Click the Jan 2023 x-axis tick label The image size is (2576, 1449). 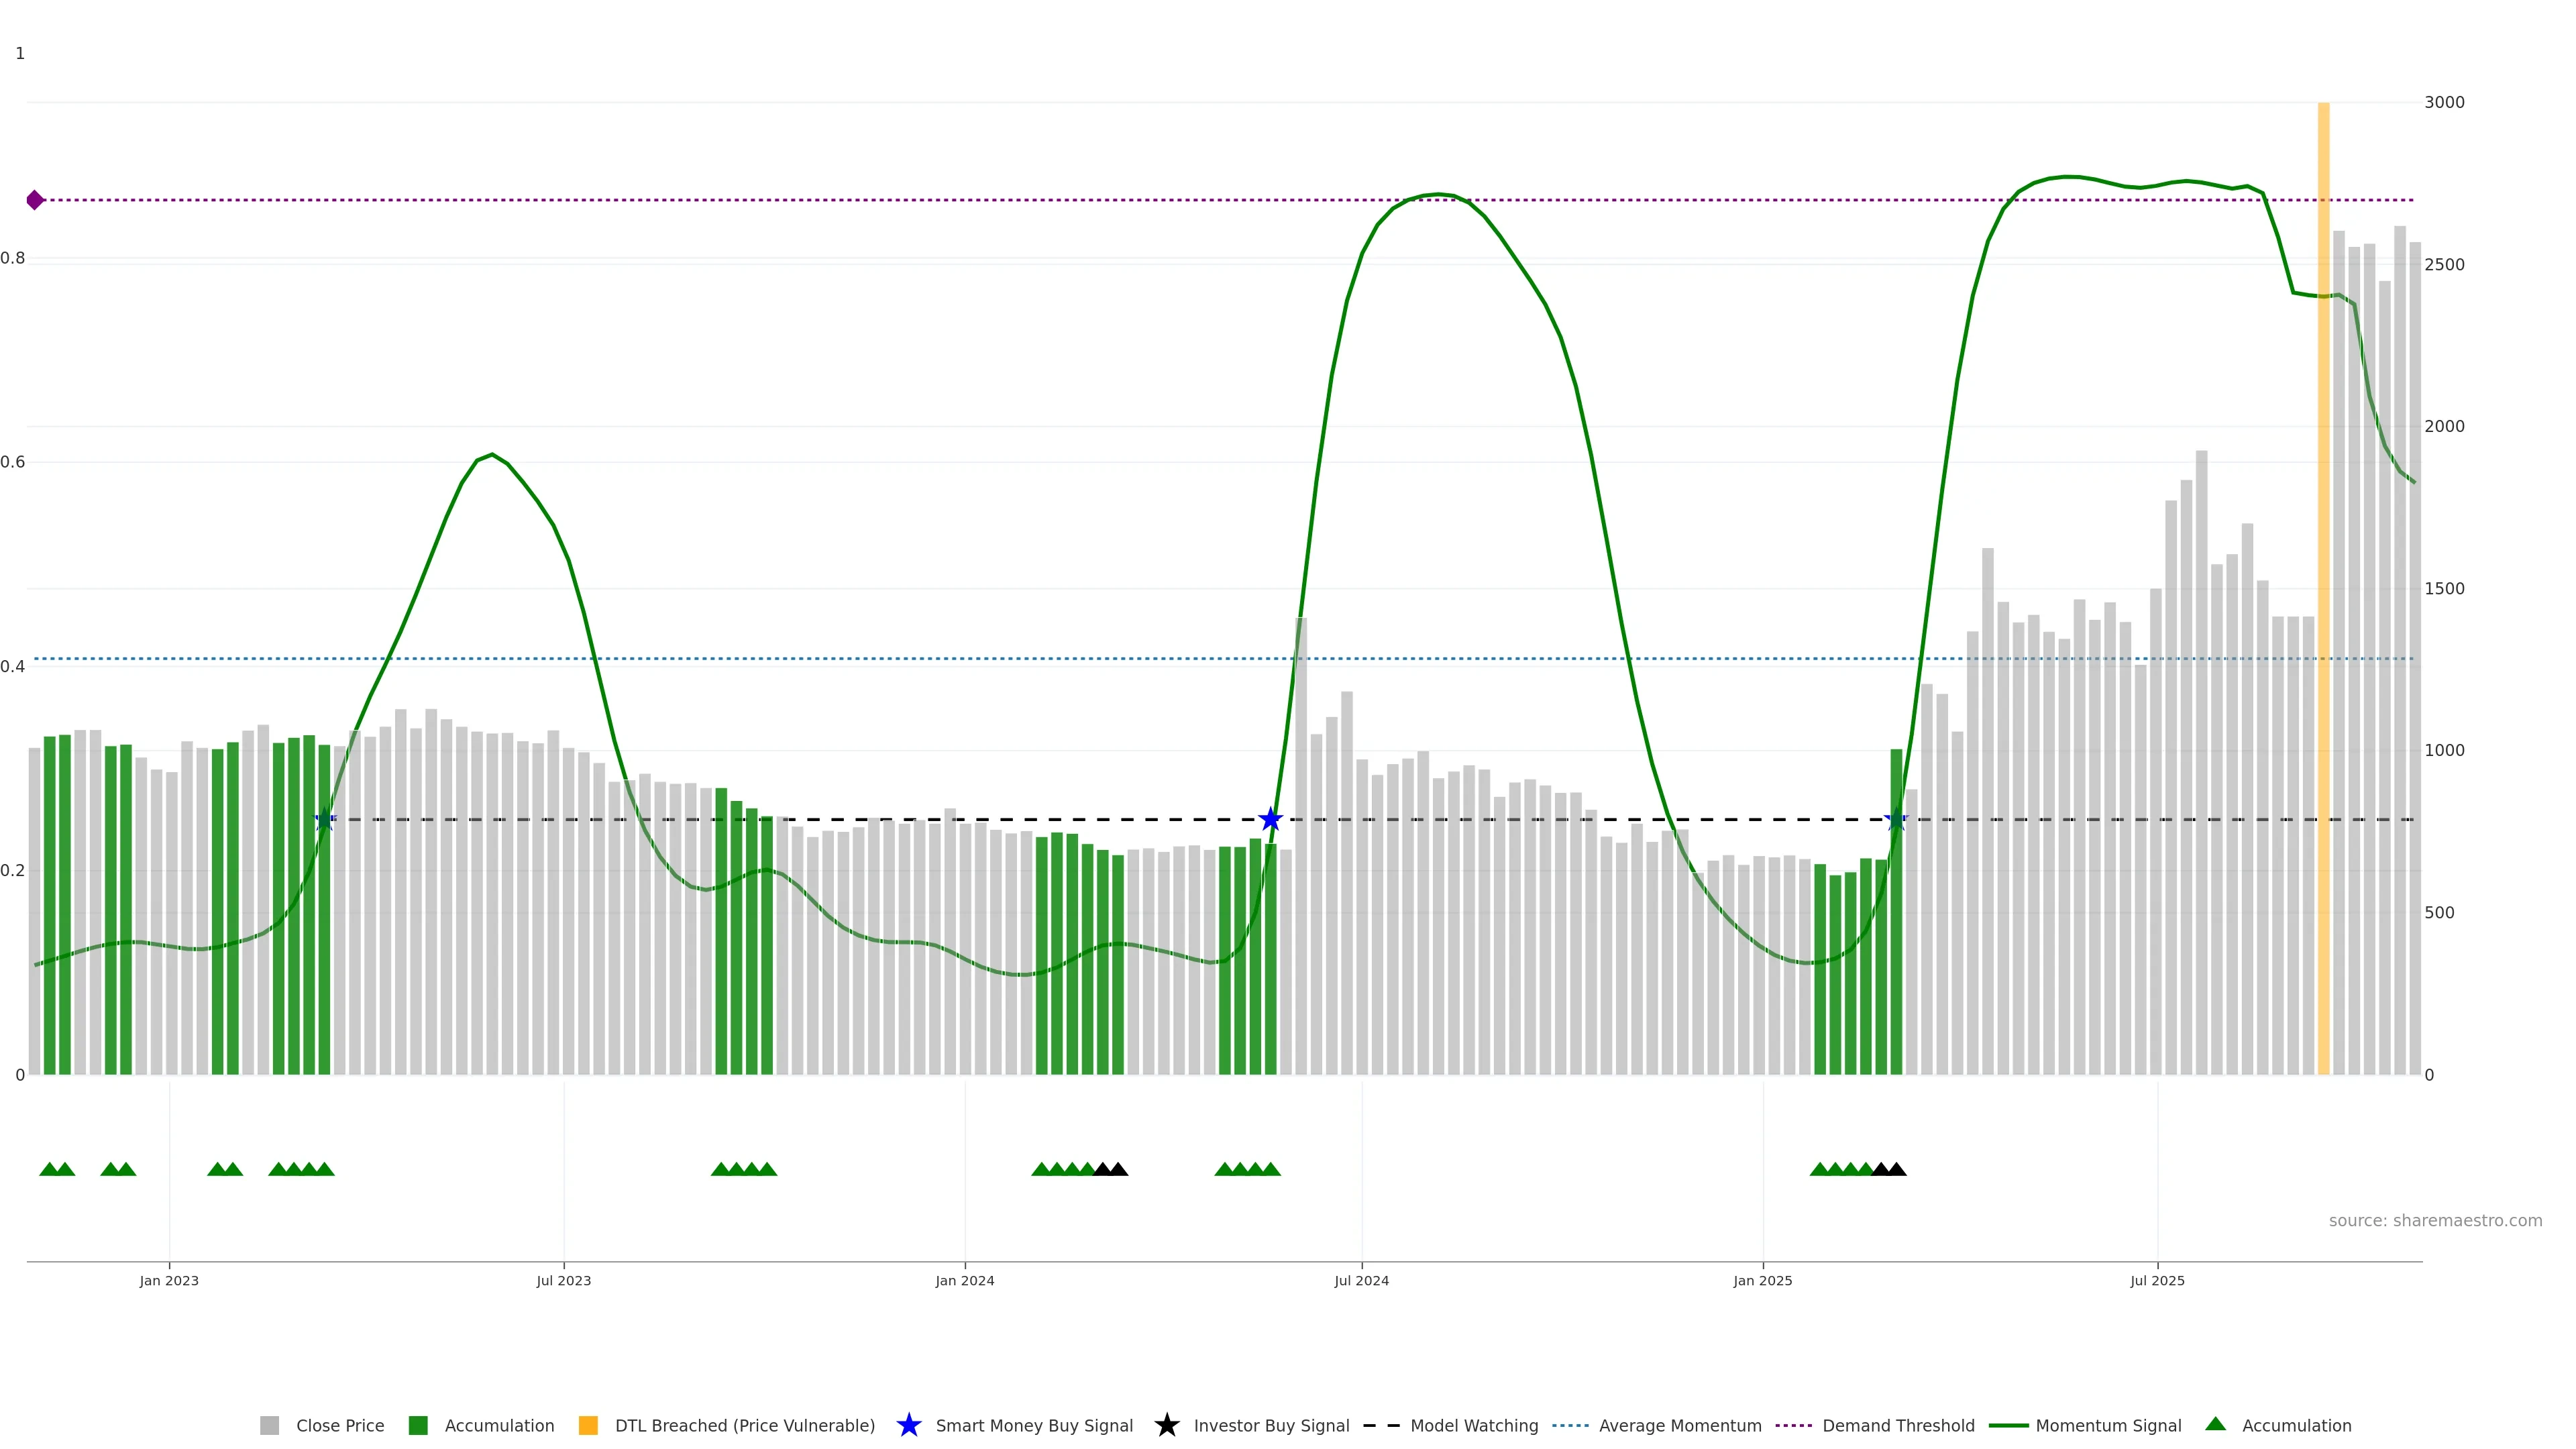[169, 1280]
